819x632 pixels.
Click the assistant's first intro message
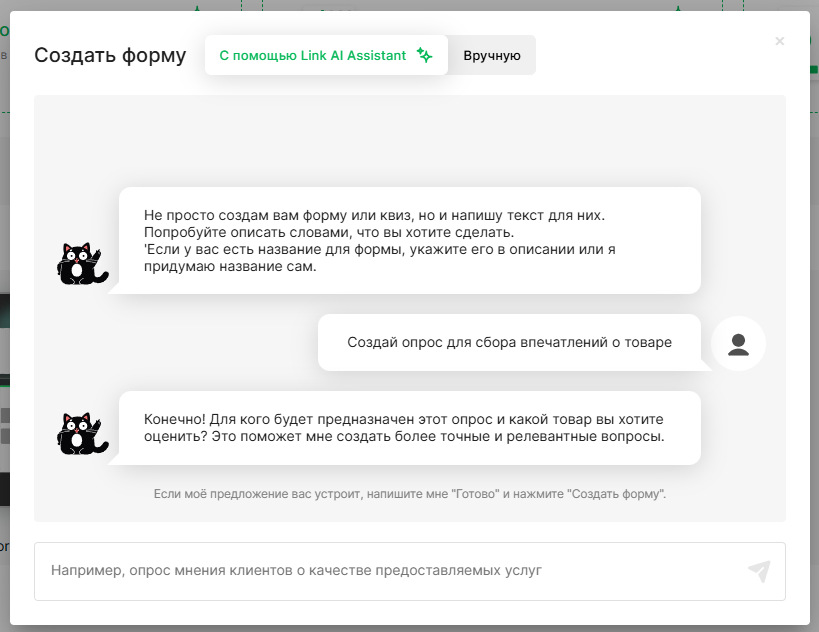point(410,240)
